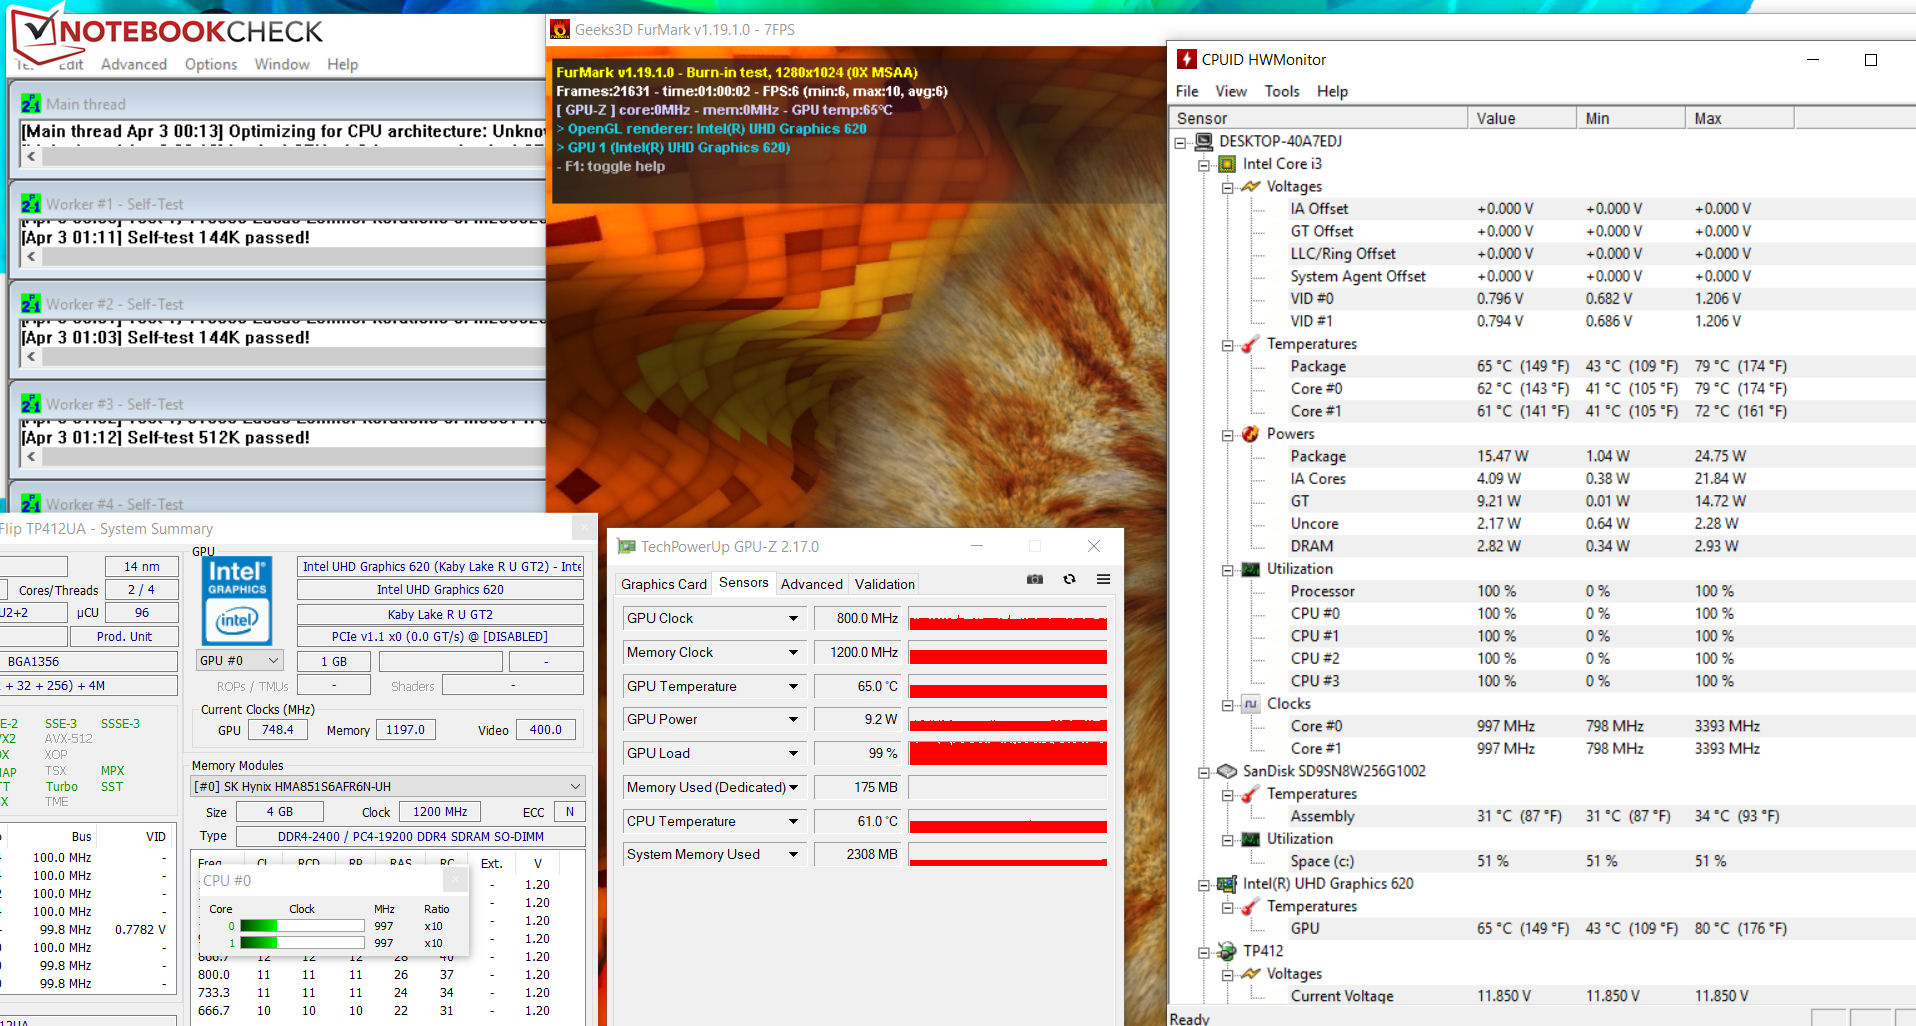Open the CPU Temperature sensor dropdown in GPU-Z
Screen dimensions: 1916x1026
pos(793,822)
